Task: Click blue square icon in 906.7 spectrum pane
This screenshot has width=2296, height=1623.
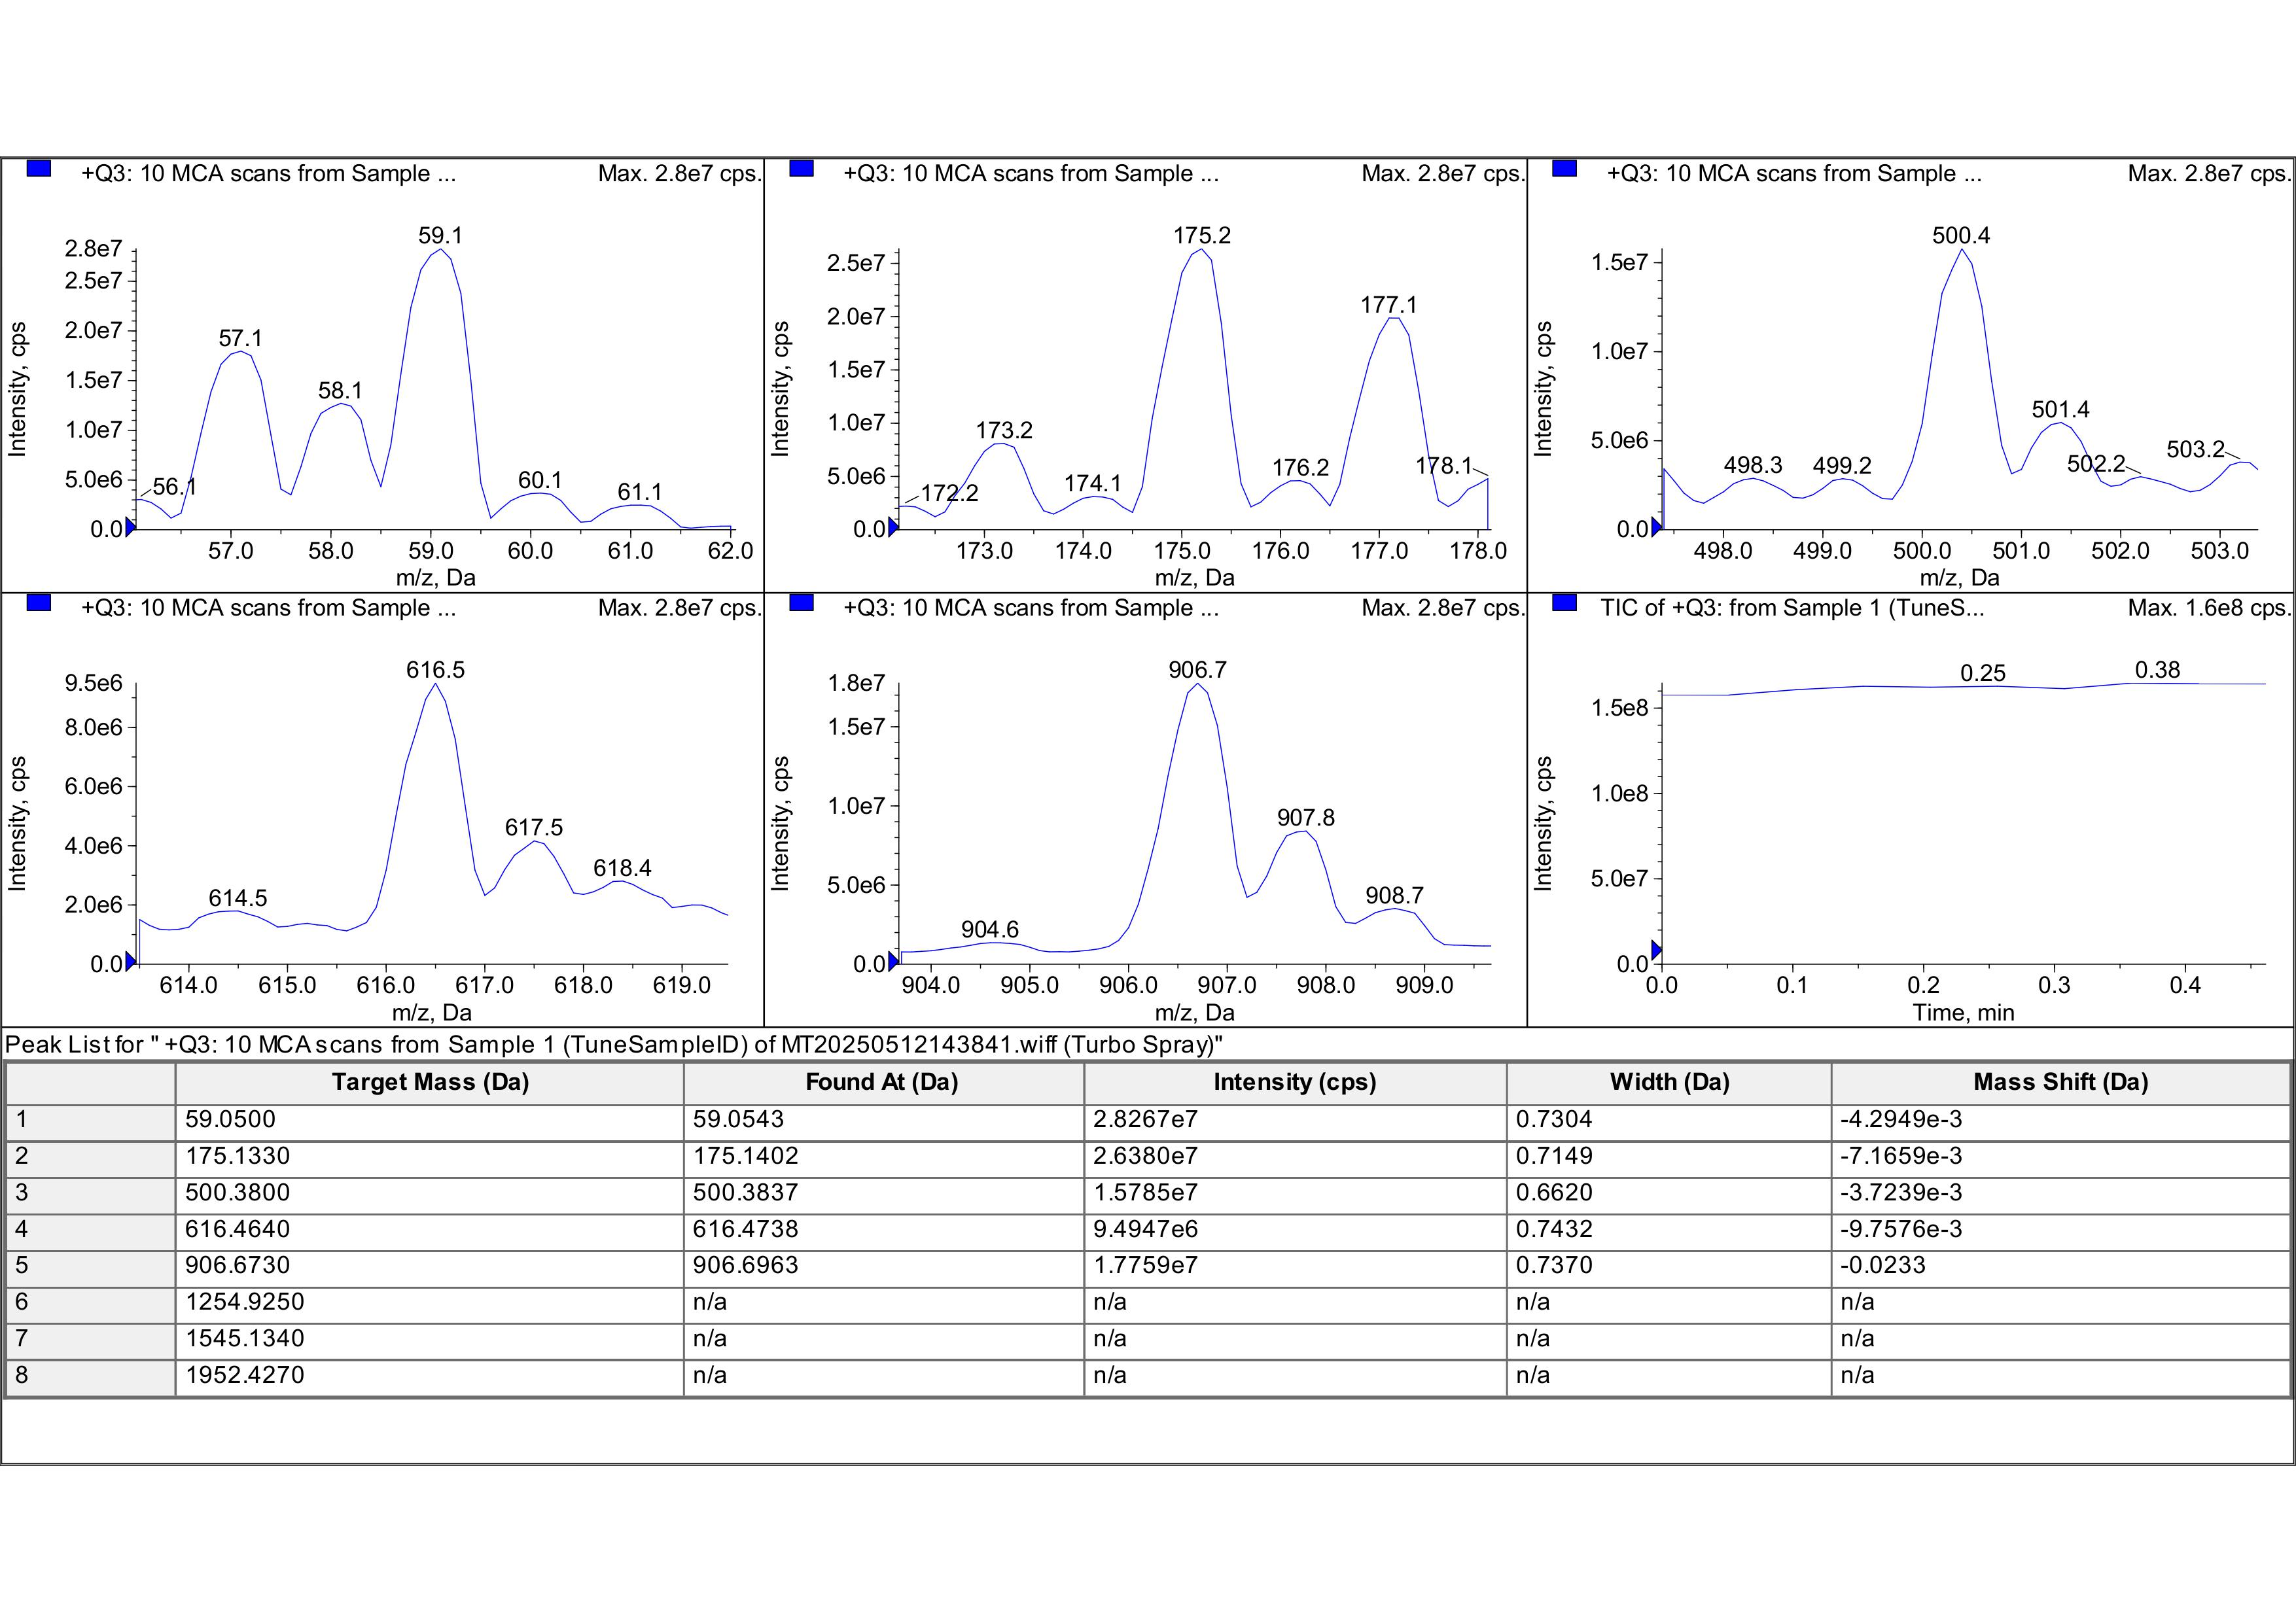Action: [x=801, y=603]
